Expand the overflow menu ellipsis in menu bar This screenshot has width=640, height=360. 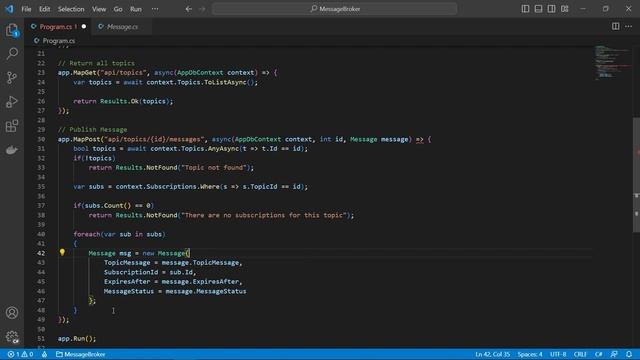[155, 9]
